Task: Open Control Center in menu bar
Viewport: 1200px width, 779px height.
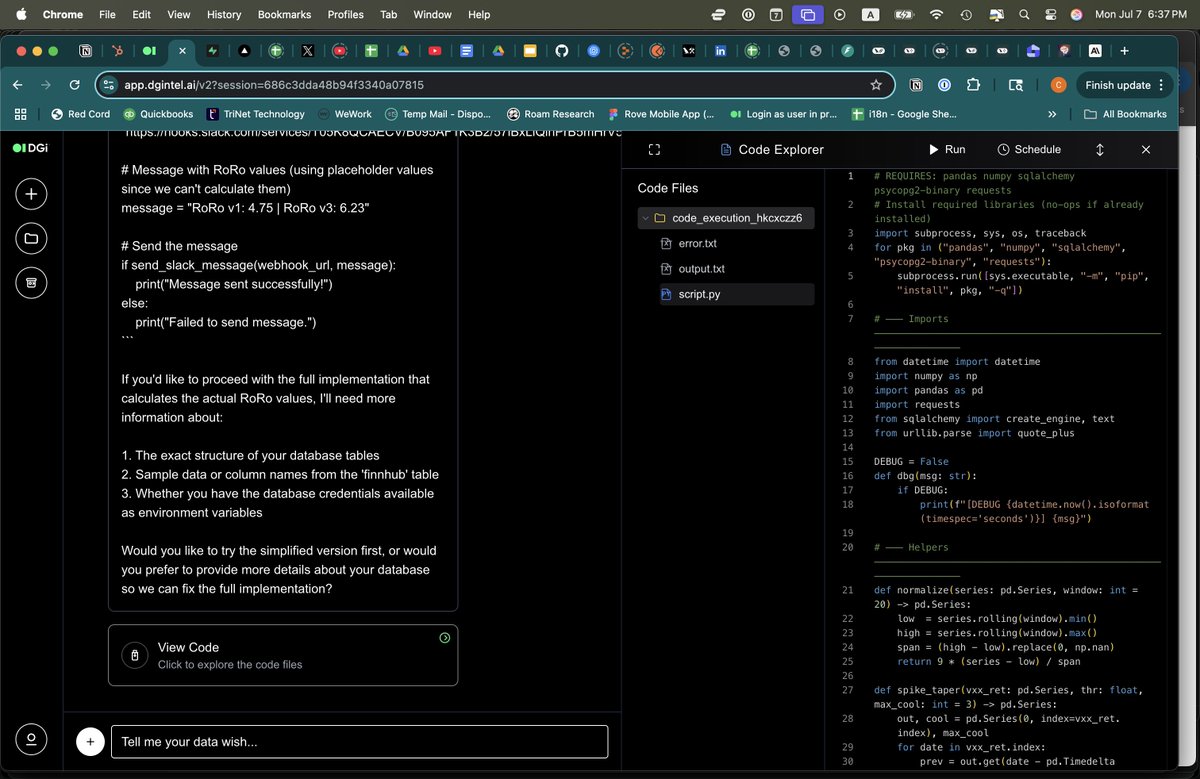Action: (x=1050, y=14)
